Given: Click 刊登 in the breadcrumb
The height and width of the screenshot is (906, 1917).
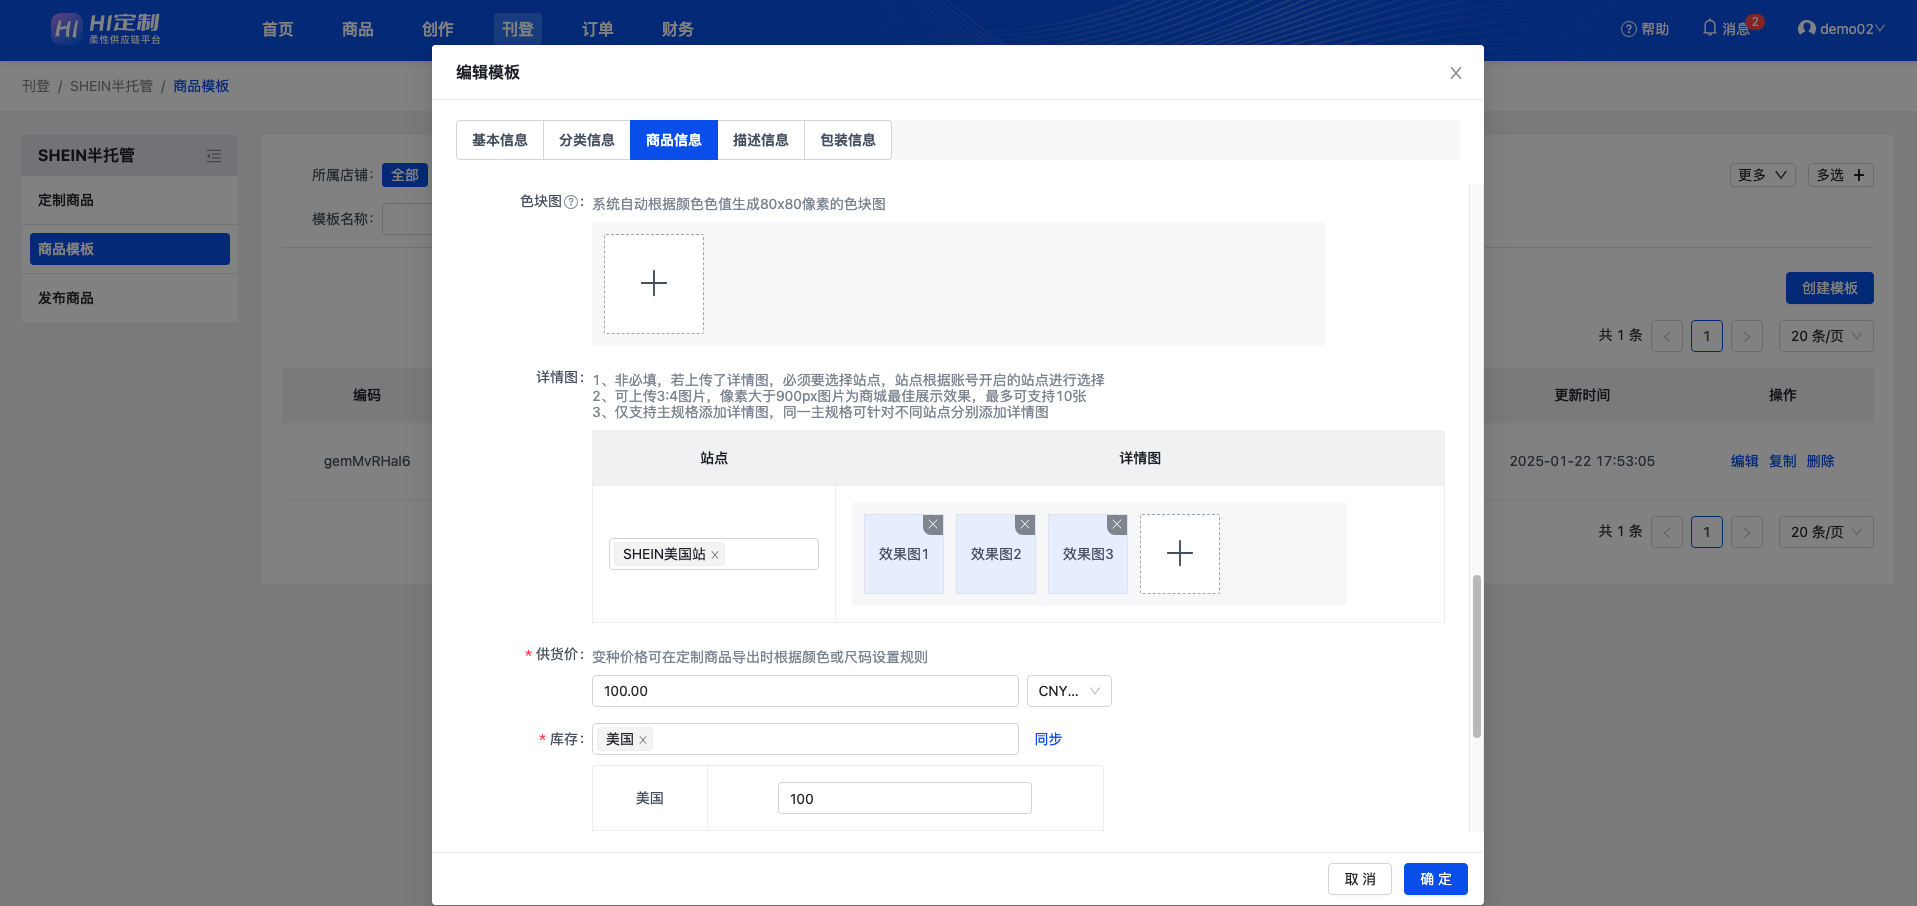Looking at the screenshot, I should point(36,86).
